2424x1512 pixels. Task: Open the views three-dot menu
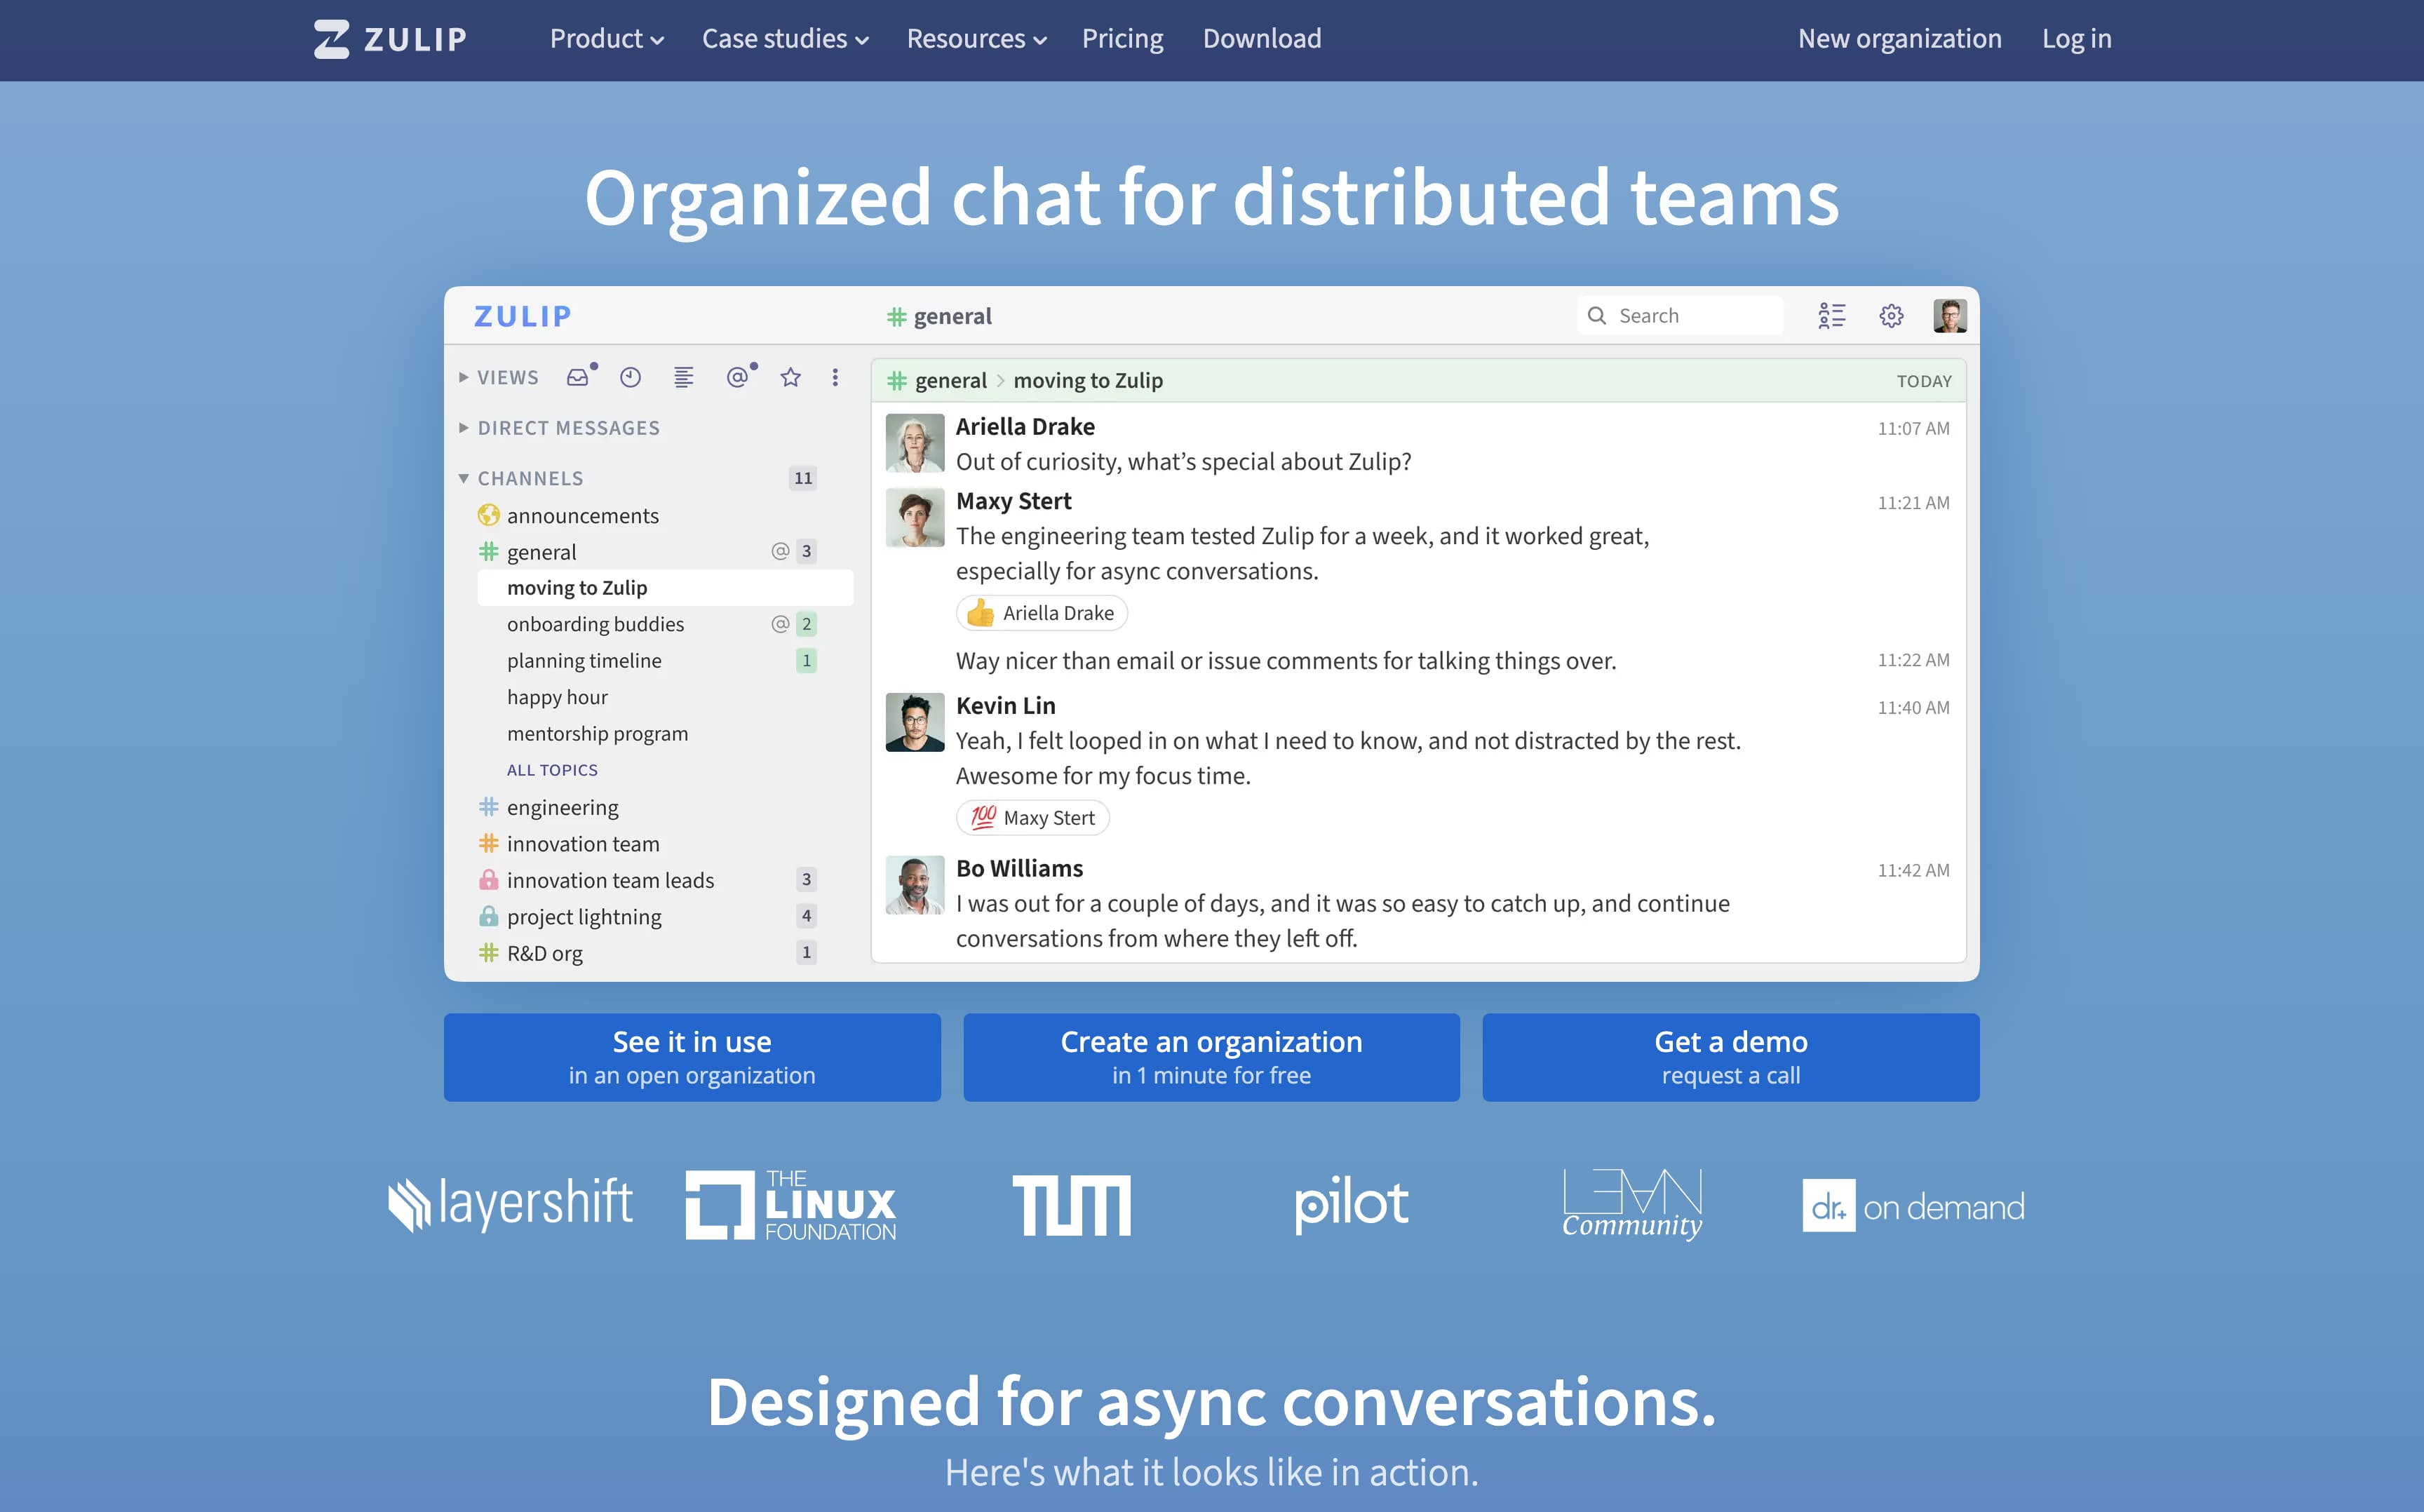(835, 377)
